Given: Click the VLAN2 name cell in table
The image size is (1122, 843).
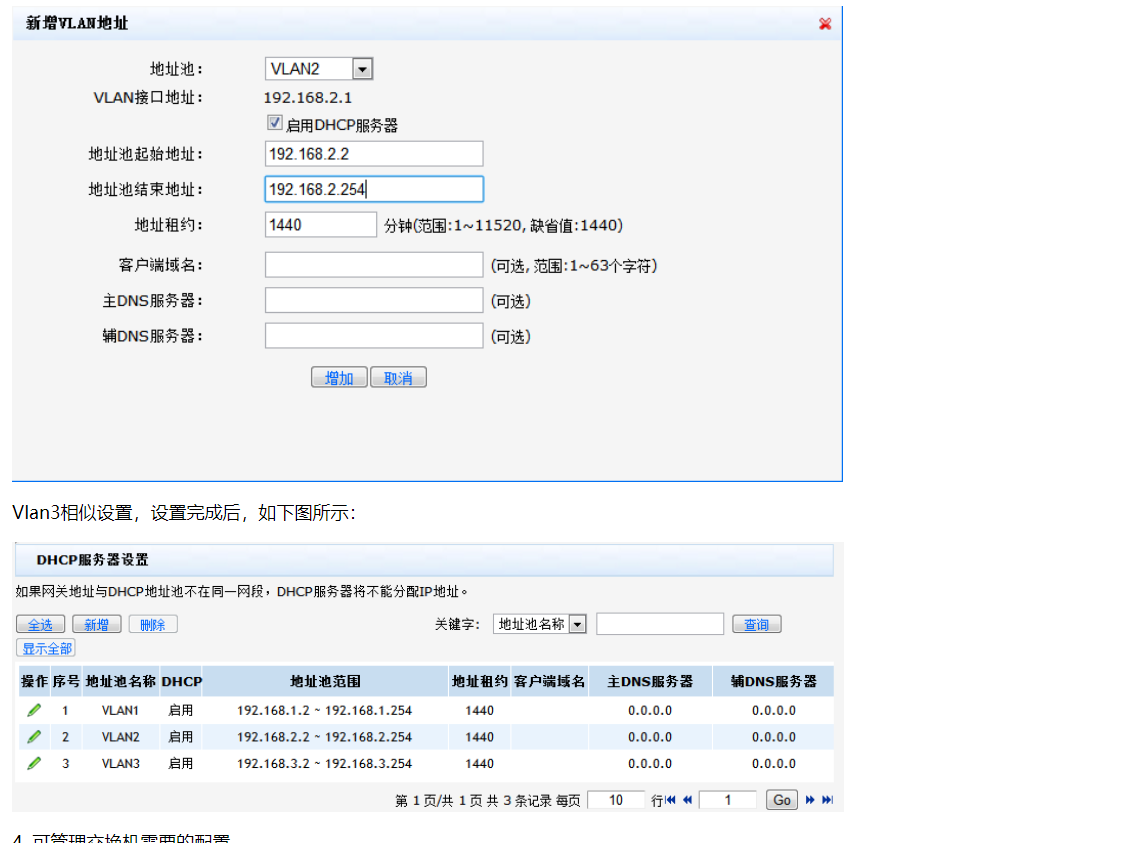Looking at the screenshot, I should (120, 737).
